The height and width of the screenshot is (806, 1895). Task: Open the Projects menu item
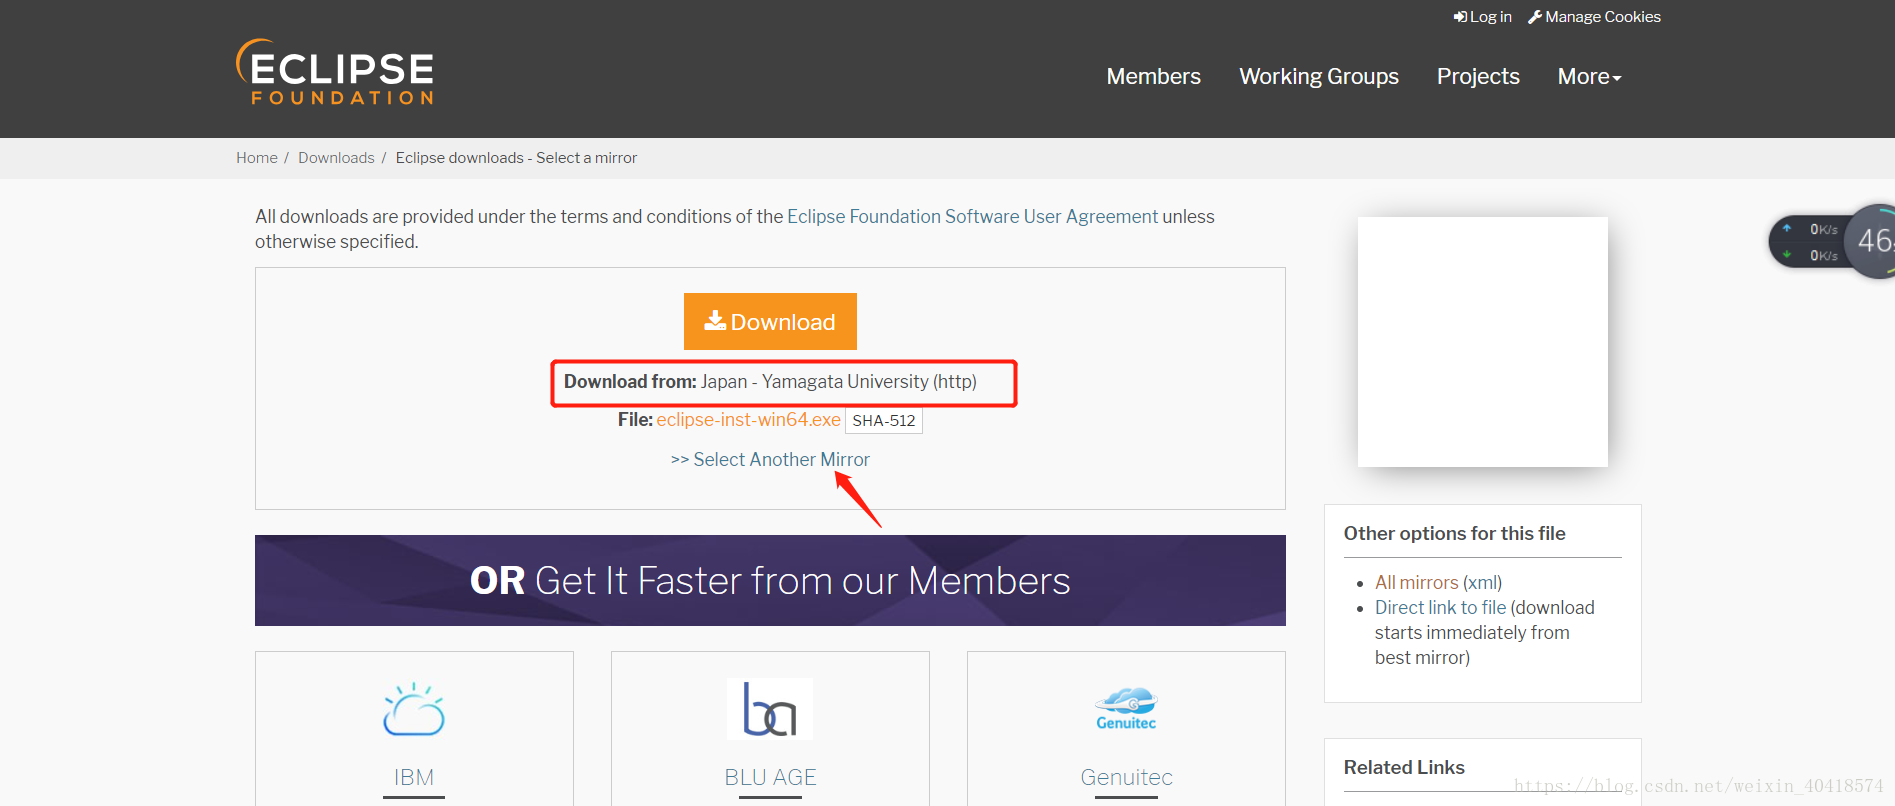[1478, 76]
